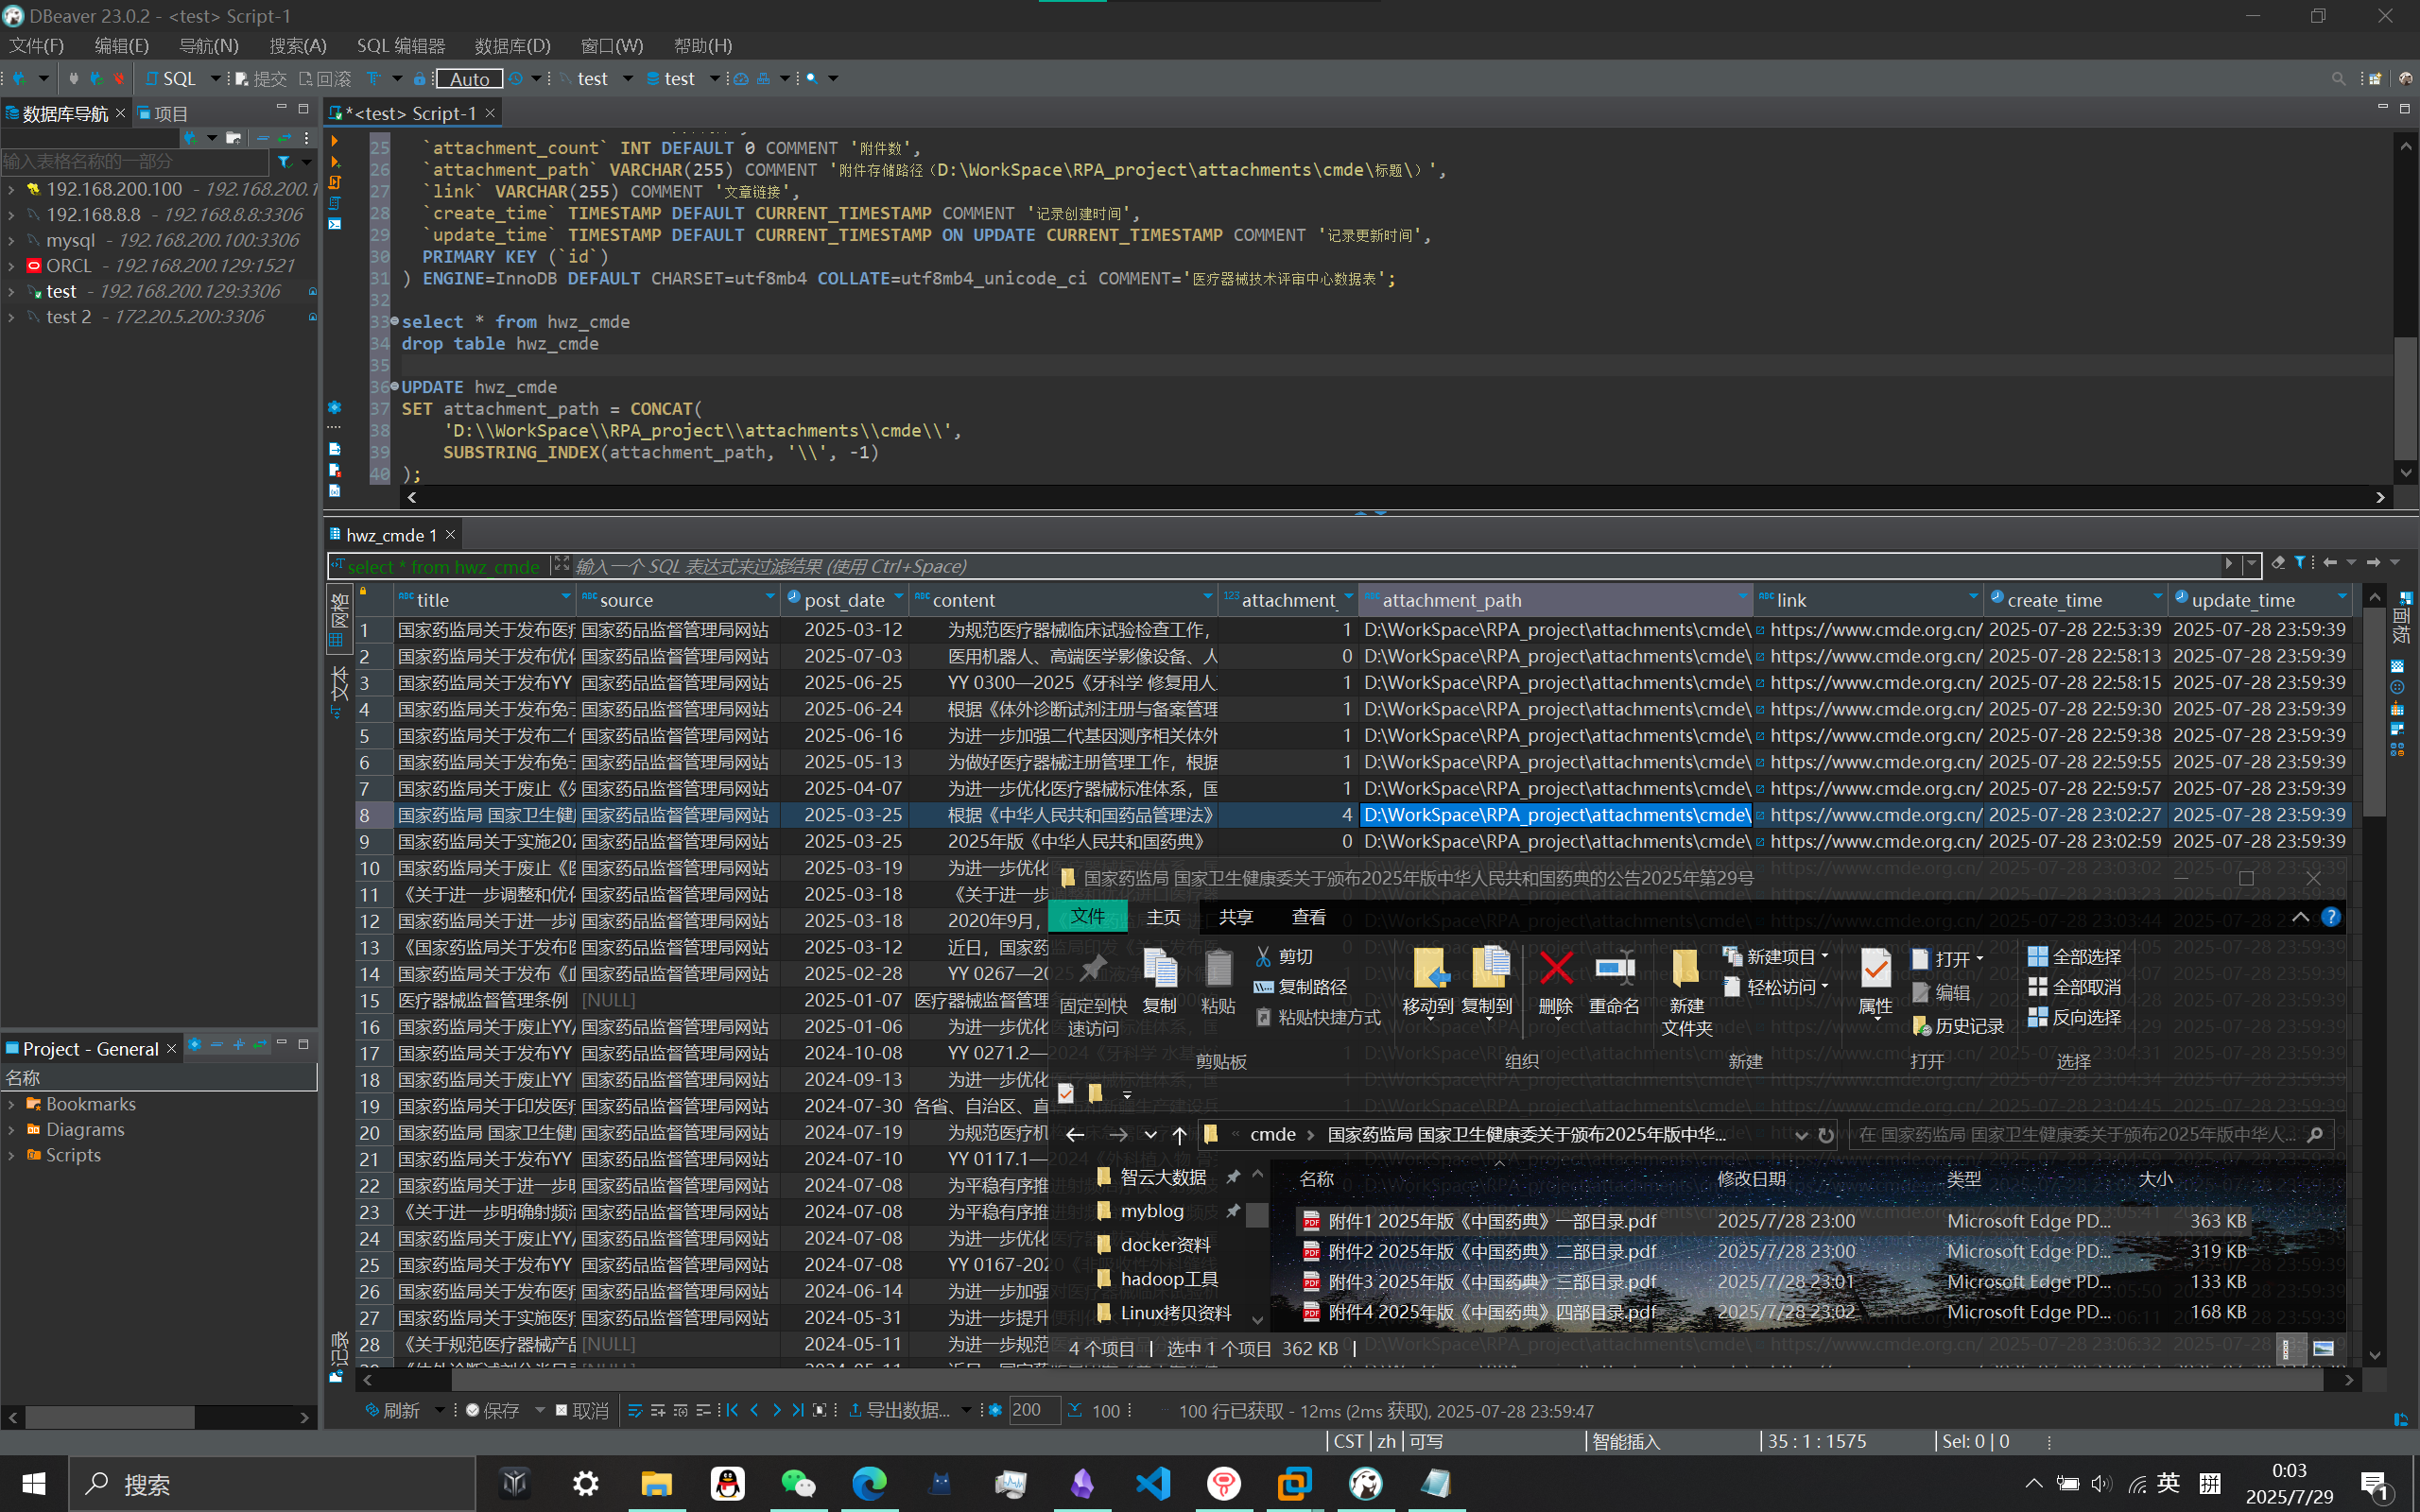Click the results settings gear icon
Image resolution: width=2420 pixels, height=1512 pixels.
995,1410
